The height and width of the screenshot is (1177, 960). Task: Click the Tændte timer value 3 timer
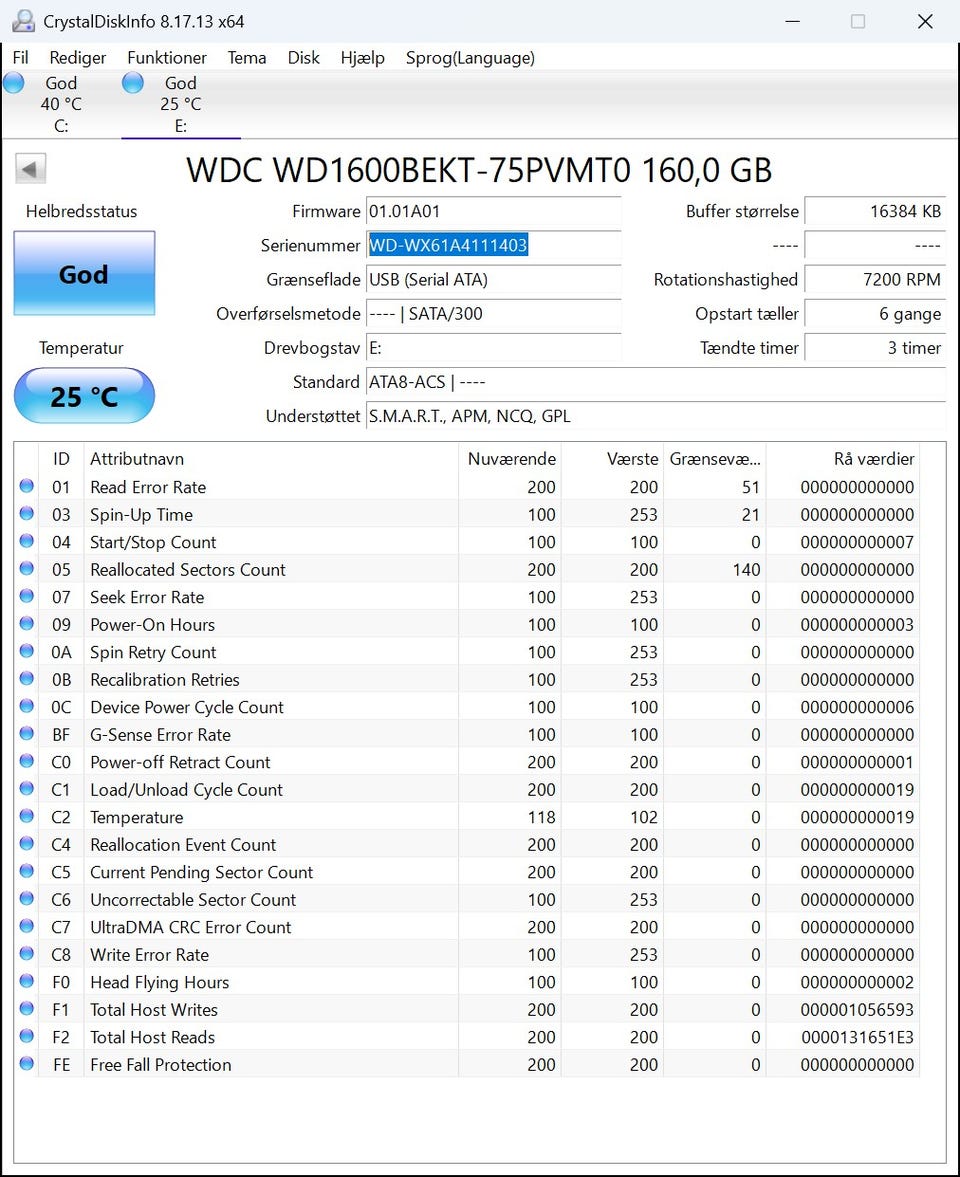[x=874, y=348]
